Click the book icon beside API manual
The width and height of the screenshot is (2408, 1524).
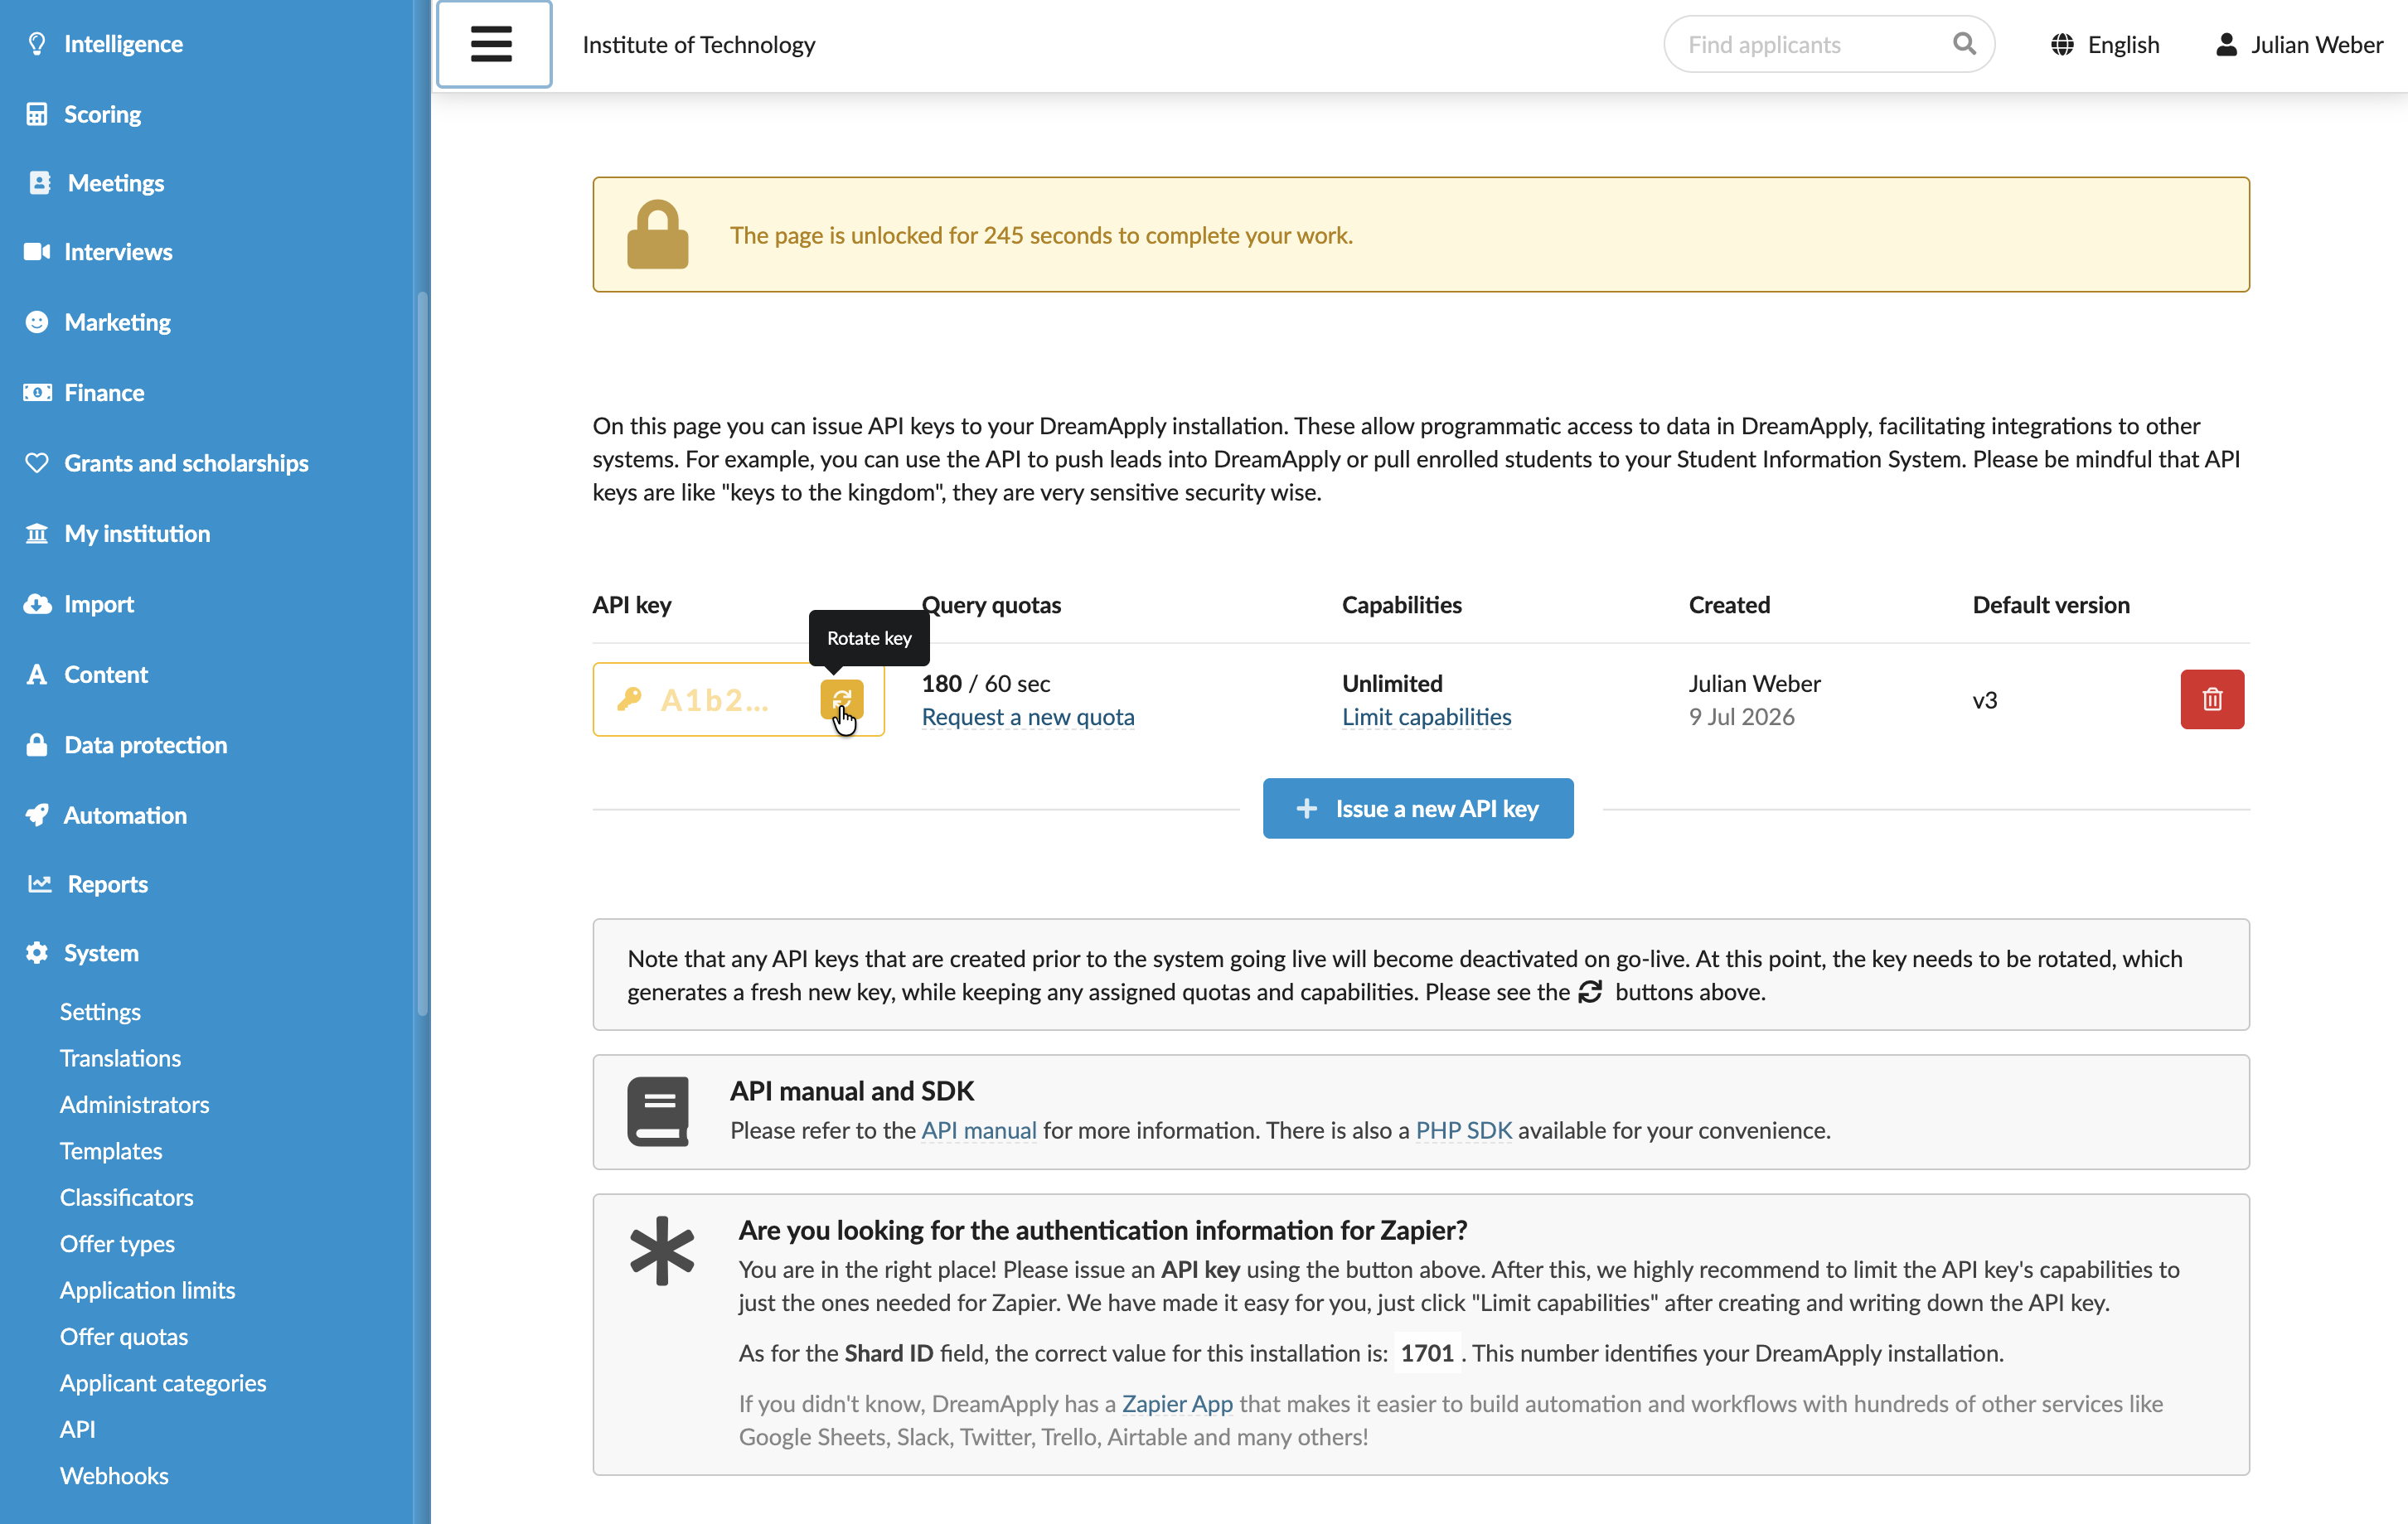click(x=658, y=1111)
